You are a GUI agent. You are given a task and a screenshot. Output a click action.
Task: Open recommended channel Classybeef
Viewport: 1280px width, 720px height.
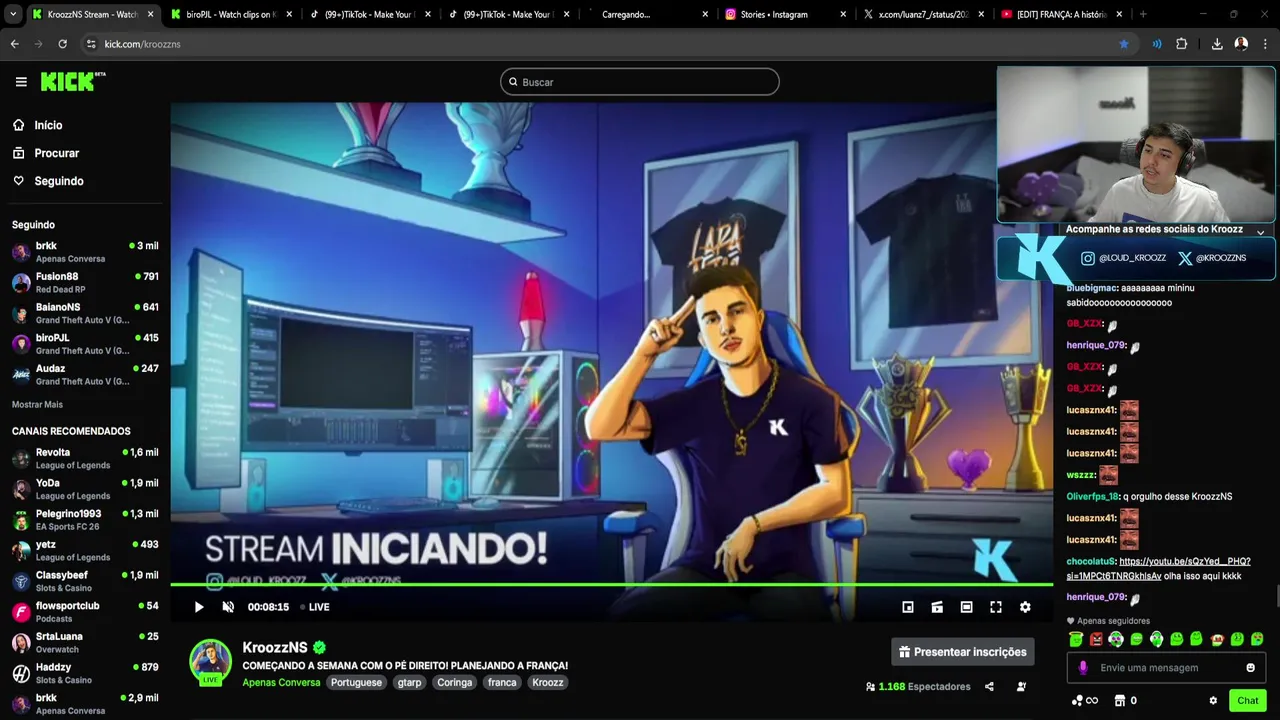pyautogui.click(x=85, y=581)
